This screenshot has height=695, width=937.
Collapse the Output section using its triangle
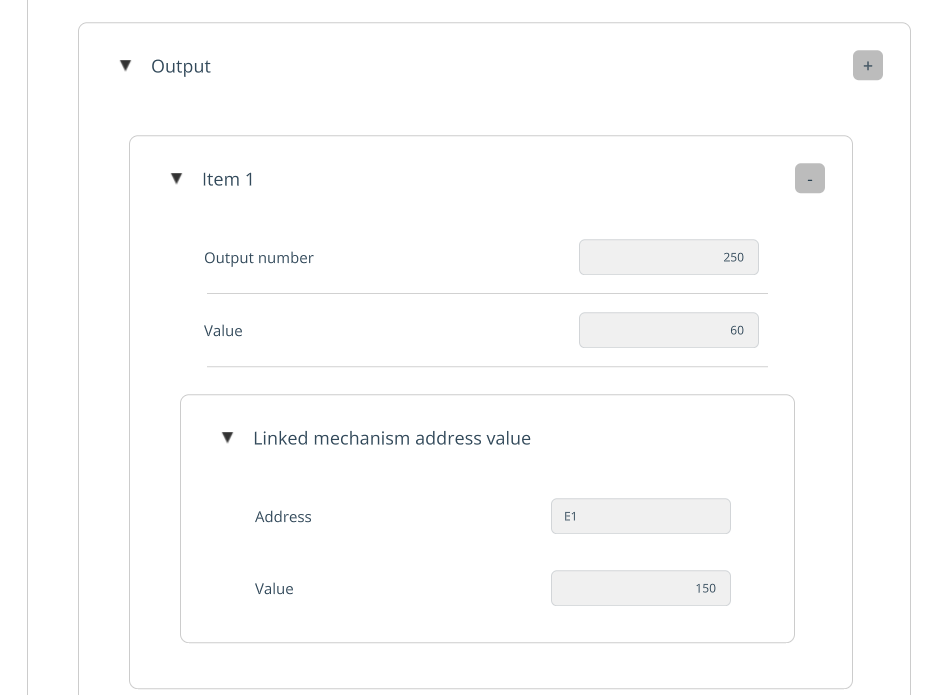125,66
